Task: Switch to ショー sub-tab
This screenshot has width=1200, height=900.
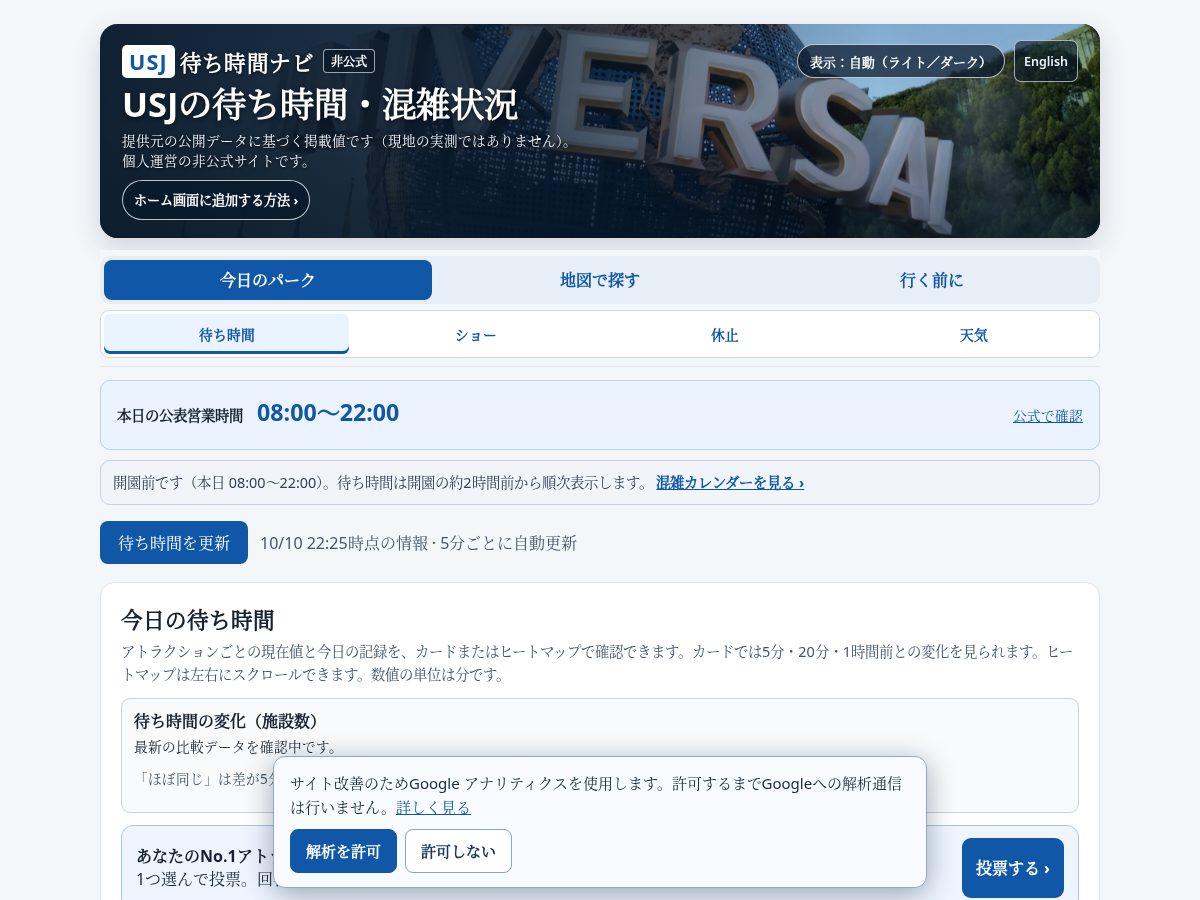Action: coord(475,334)
